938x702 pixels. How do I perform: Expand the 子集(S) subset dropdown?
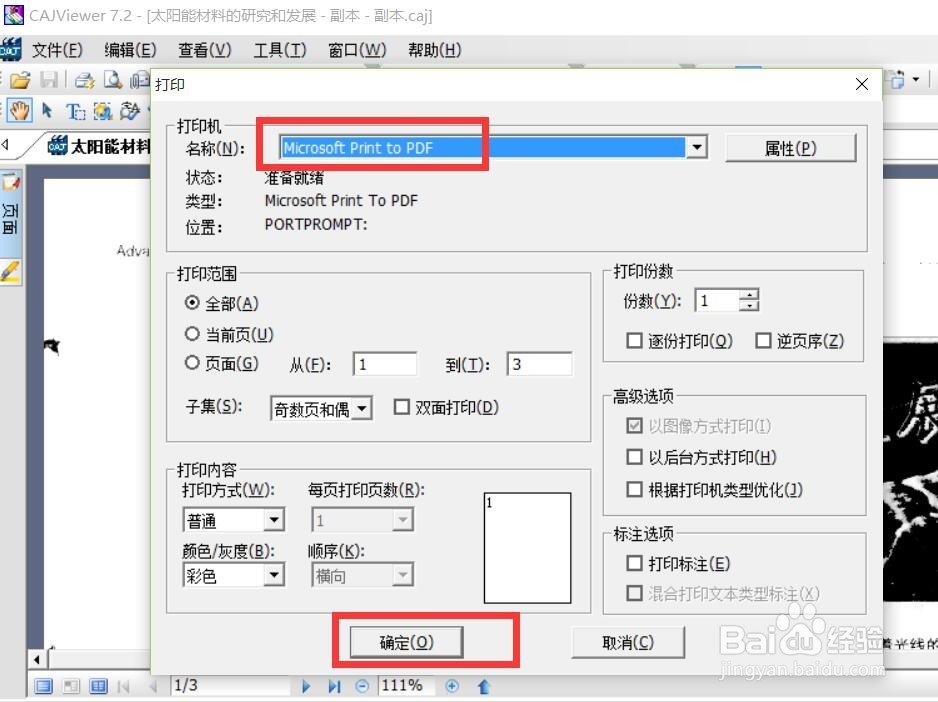(x=362, y=409)
